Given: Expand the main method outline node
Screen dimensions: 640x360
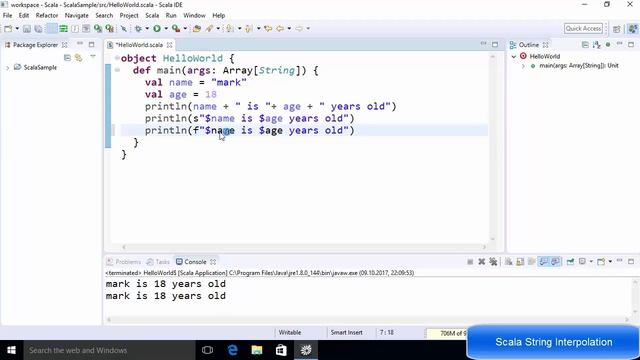Looking at the screenshot, I should (x=523, y=66).
